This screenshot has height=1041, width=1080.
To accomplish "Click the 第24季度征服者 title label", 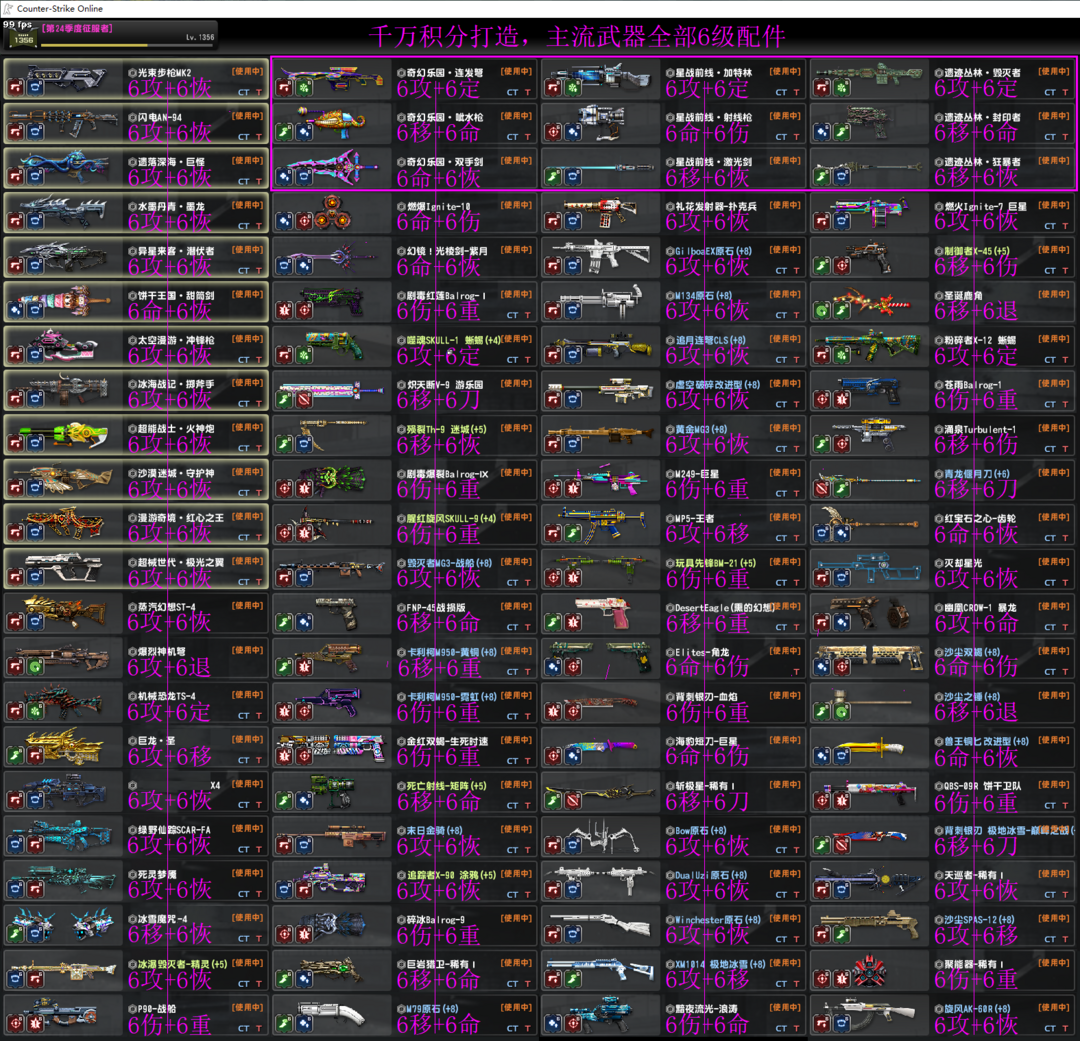I will (78, 28).
